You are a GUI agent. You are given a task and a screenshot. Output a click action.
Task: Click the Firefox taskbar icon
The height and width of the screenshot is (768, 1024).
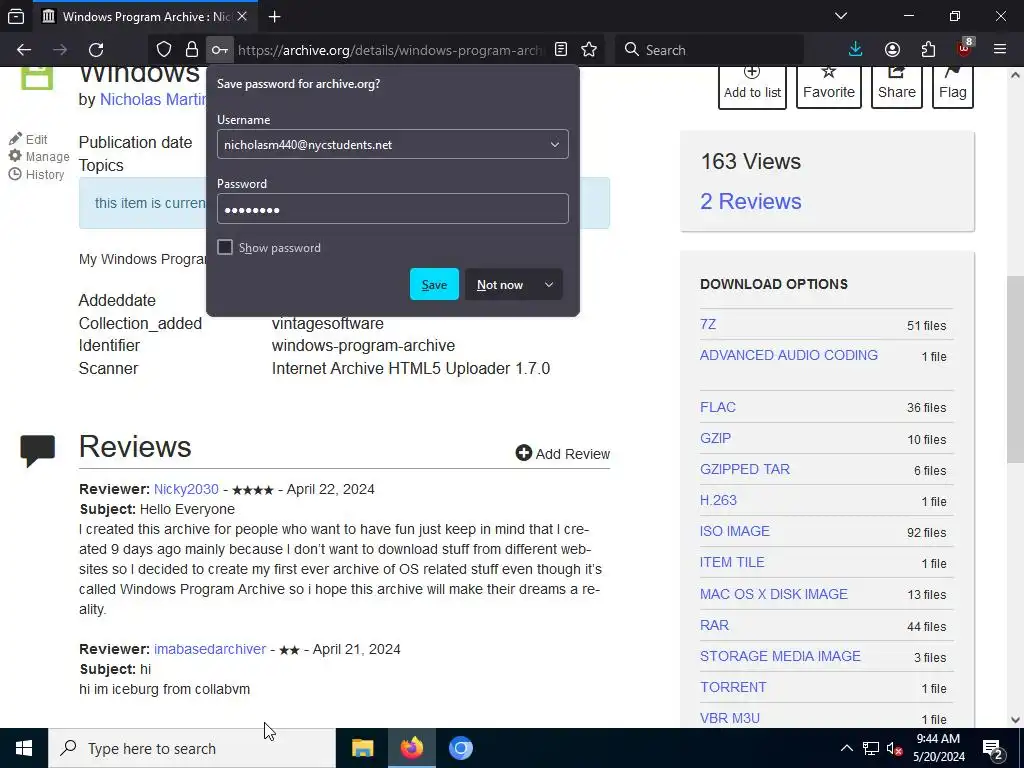click(x=411, y=748)
